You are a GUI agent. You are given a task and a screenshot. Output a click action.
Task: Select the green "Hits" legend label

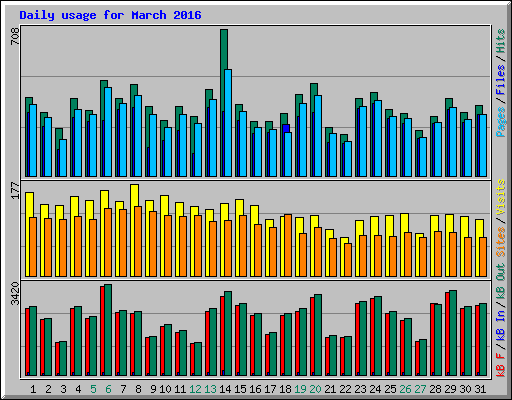501,41
